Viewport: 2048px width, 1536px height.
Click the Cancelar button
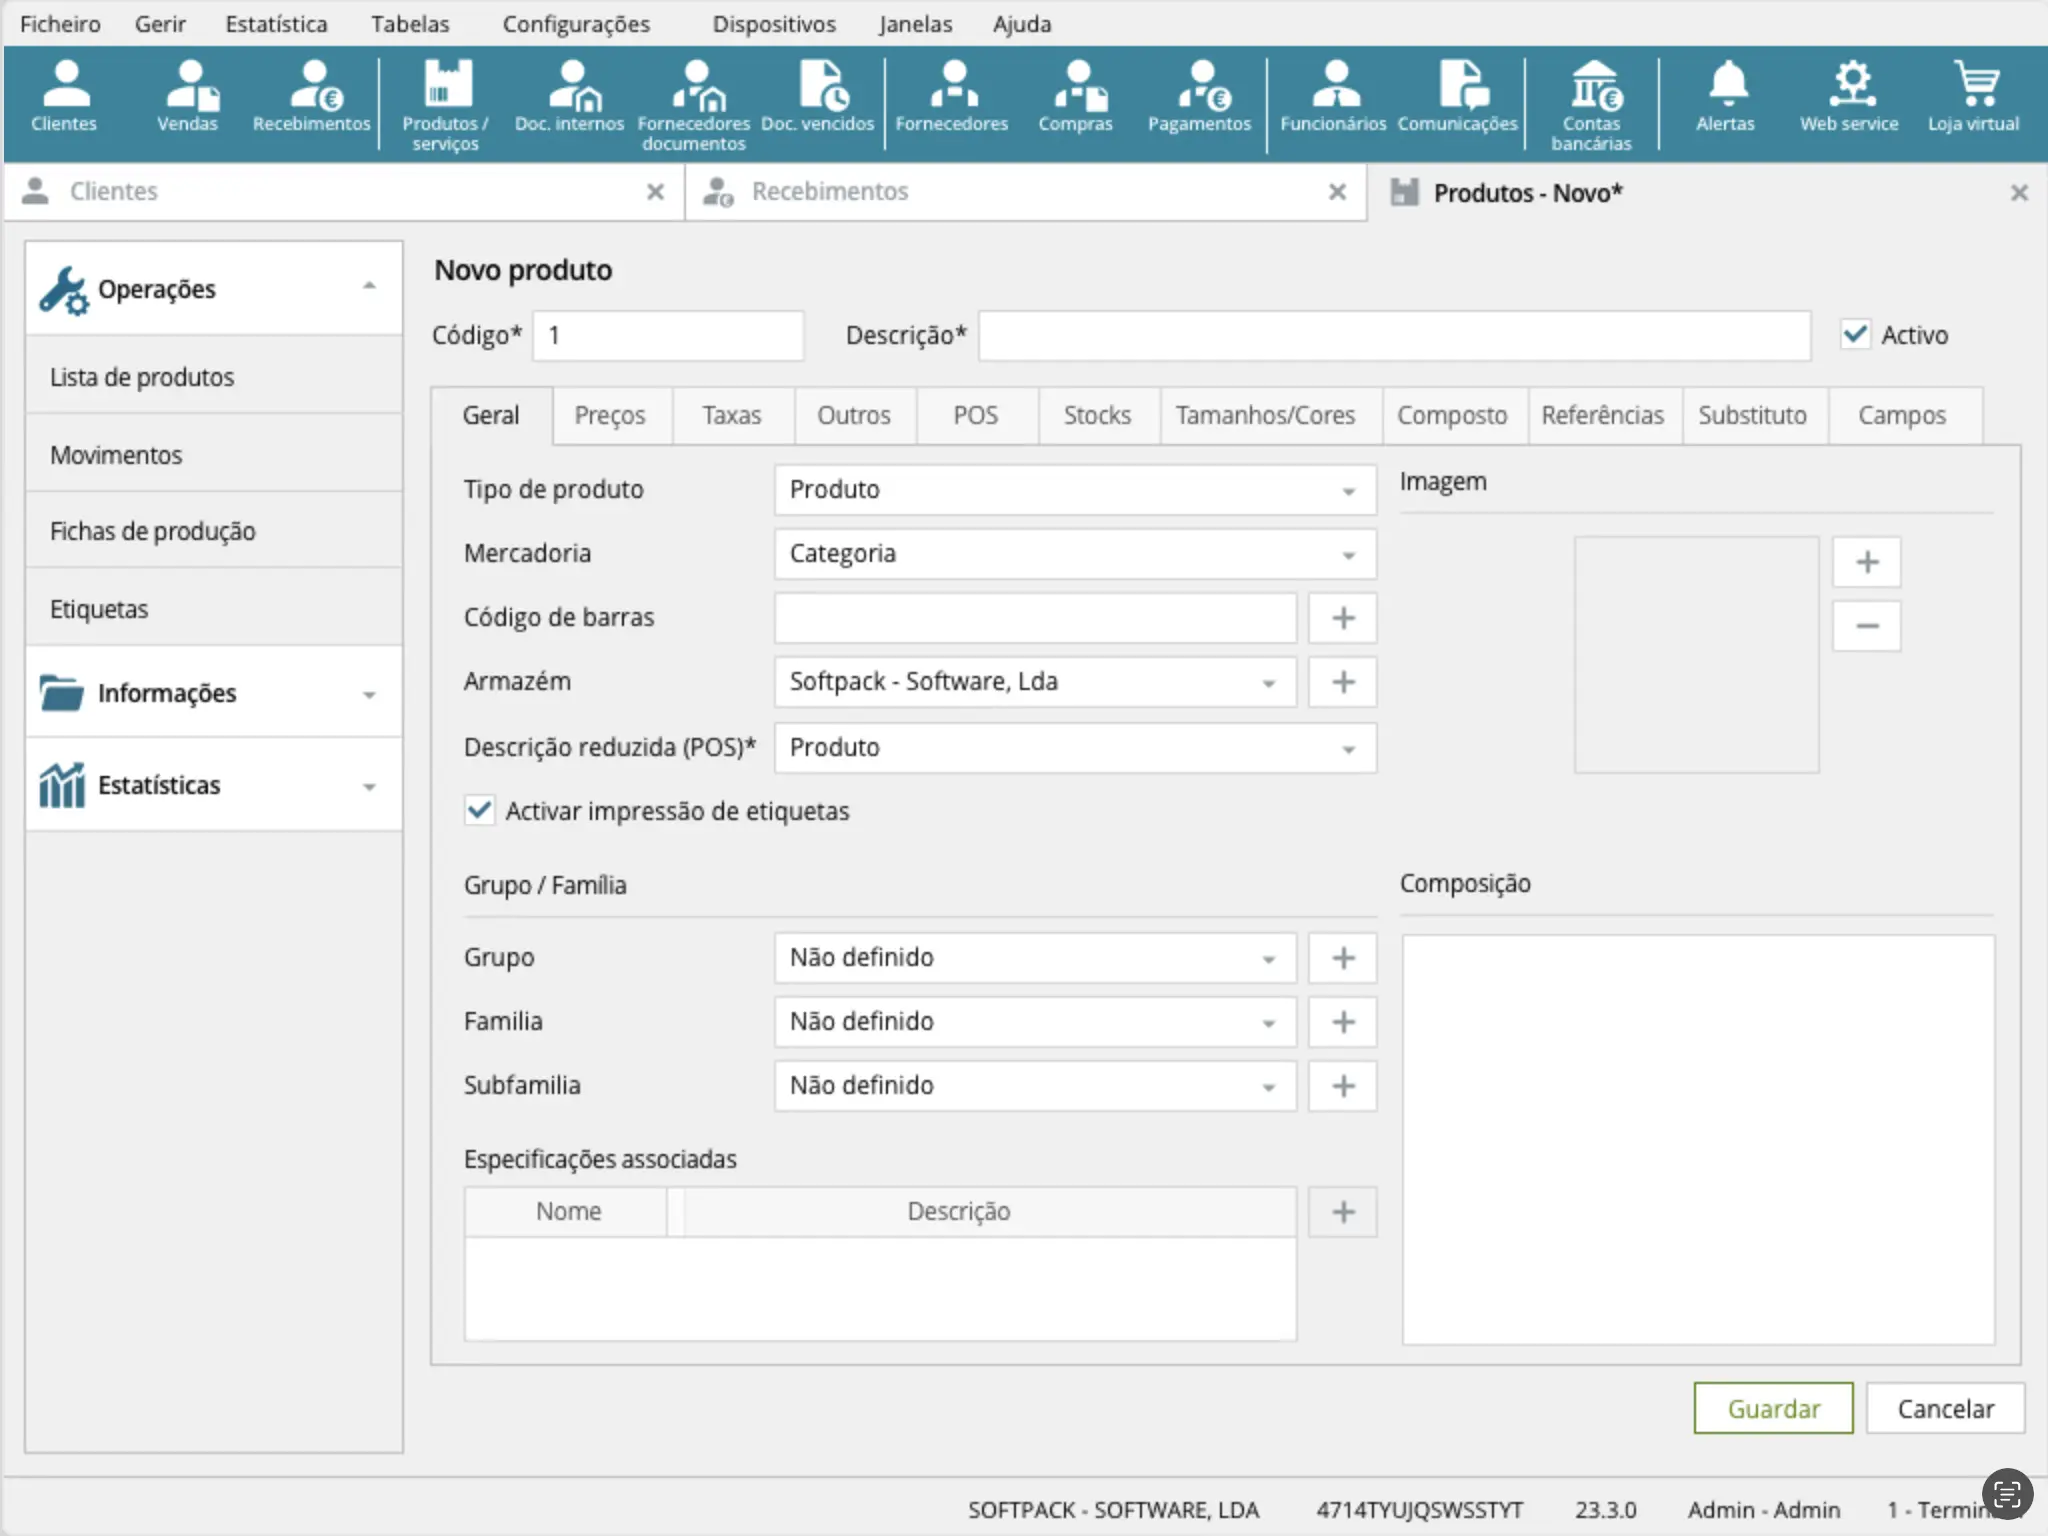(x=1945, y=1408)
